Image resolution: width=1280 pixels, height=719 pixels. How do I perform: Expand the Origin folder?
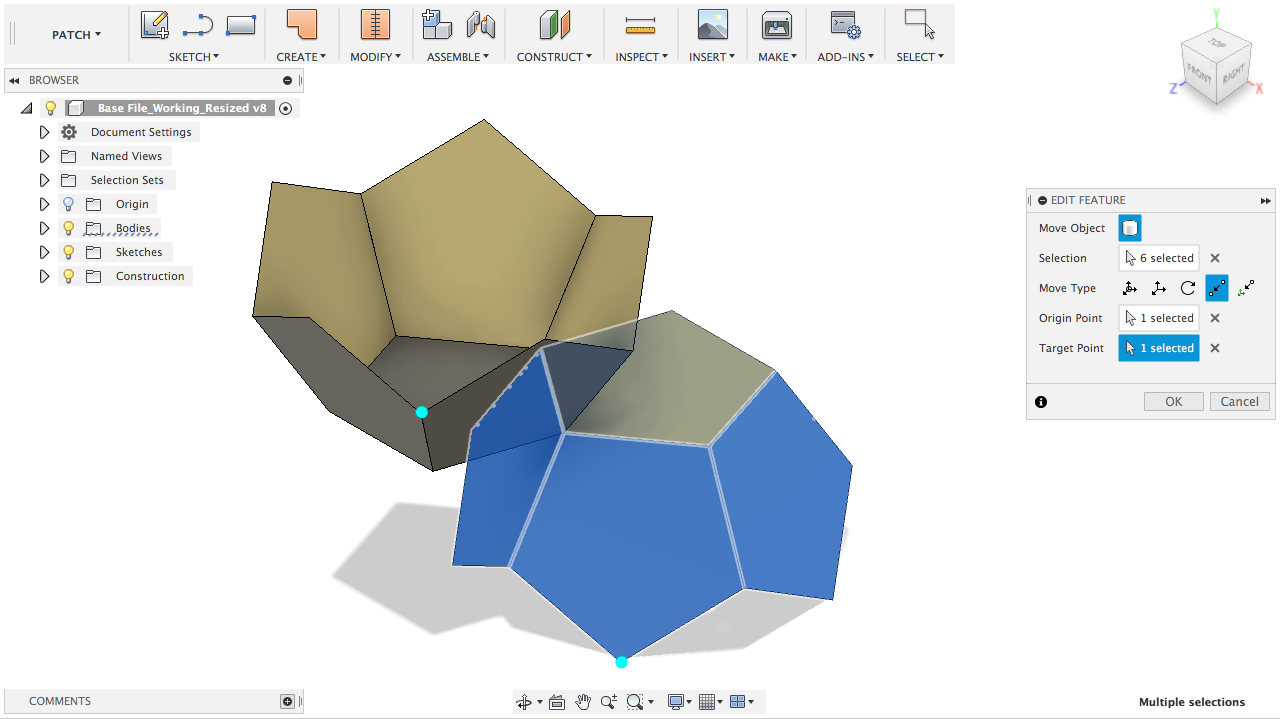click(x=44, y=204)
